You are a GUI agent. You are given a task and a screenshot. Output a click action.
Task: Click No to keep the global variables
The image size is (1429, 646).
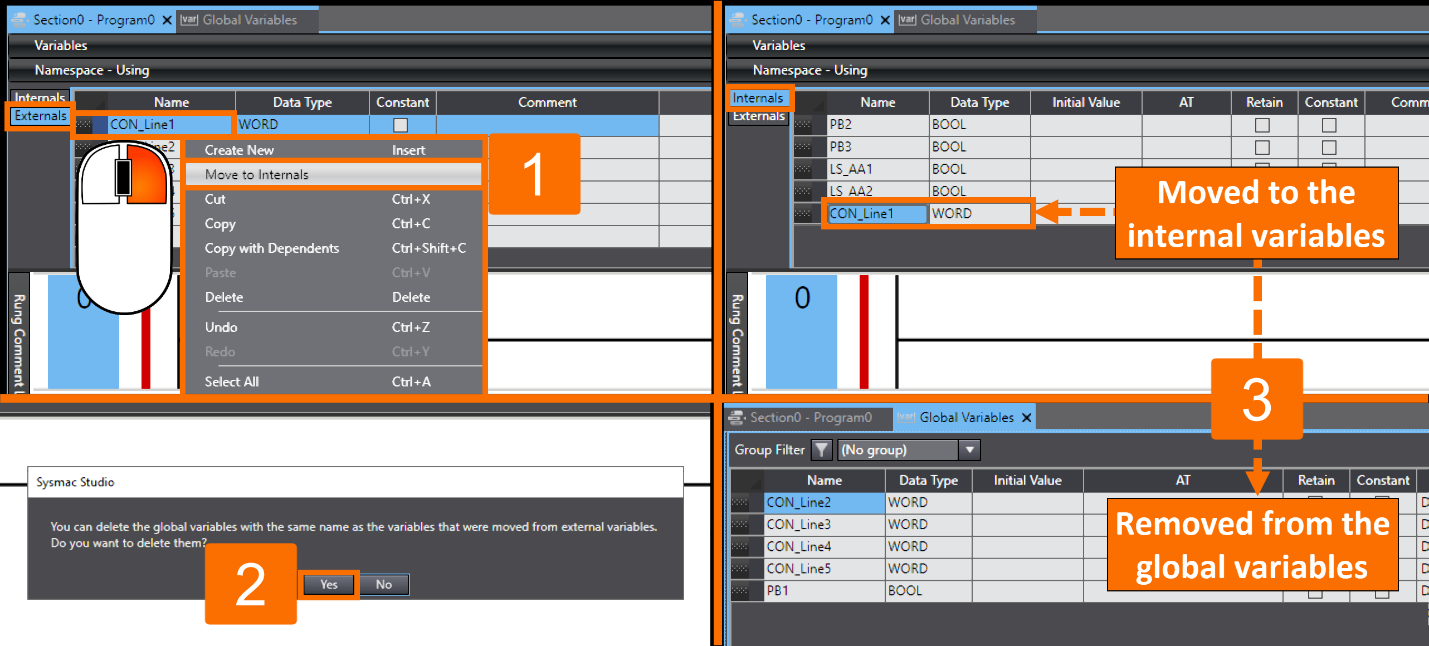pos(384,584)
